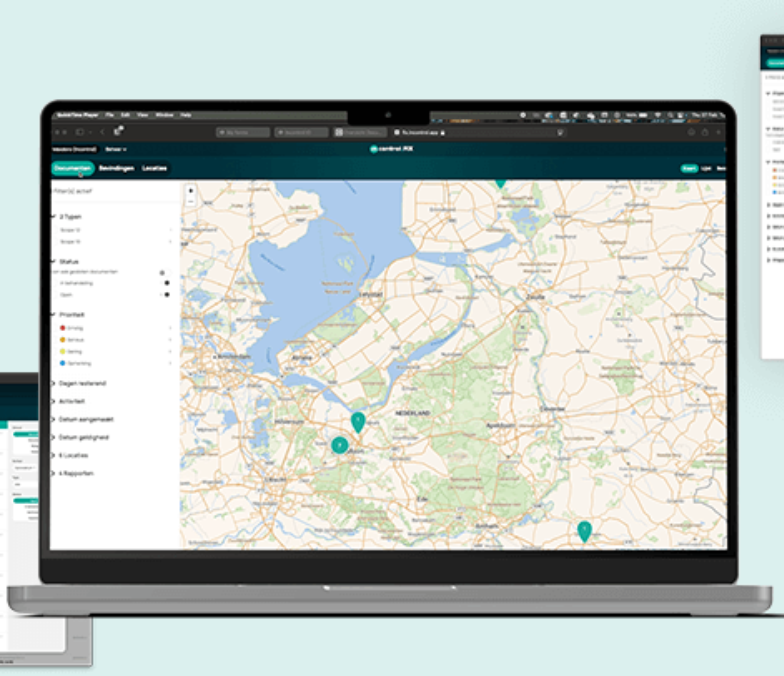Expand the Activiteit filter section
784x676 pixels.
coord(73,401)
